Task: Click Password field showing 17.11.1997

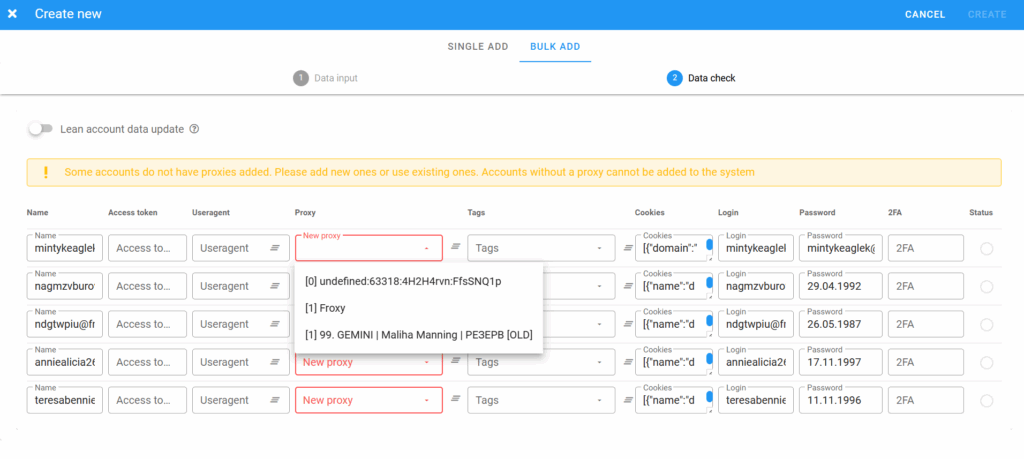Action: (840, 362)
